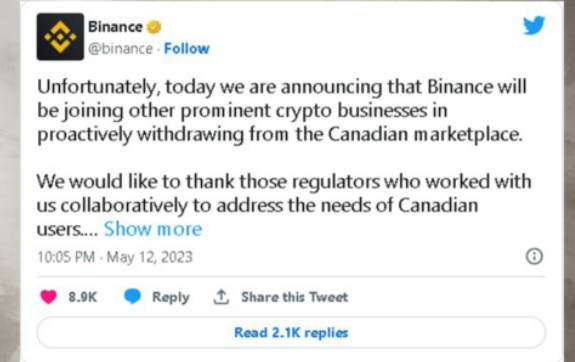575x362 pixels.
Task: Click the 8.9K likes count
Action: pyautogui.click(x=83, y=297)
